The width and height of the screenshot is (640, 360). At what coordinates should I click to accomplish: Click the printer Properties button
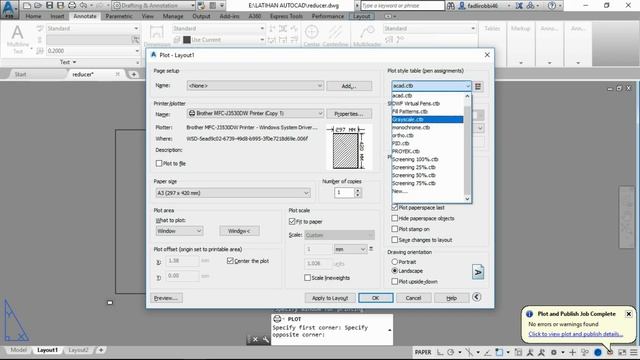349,114
